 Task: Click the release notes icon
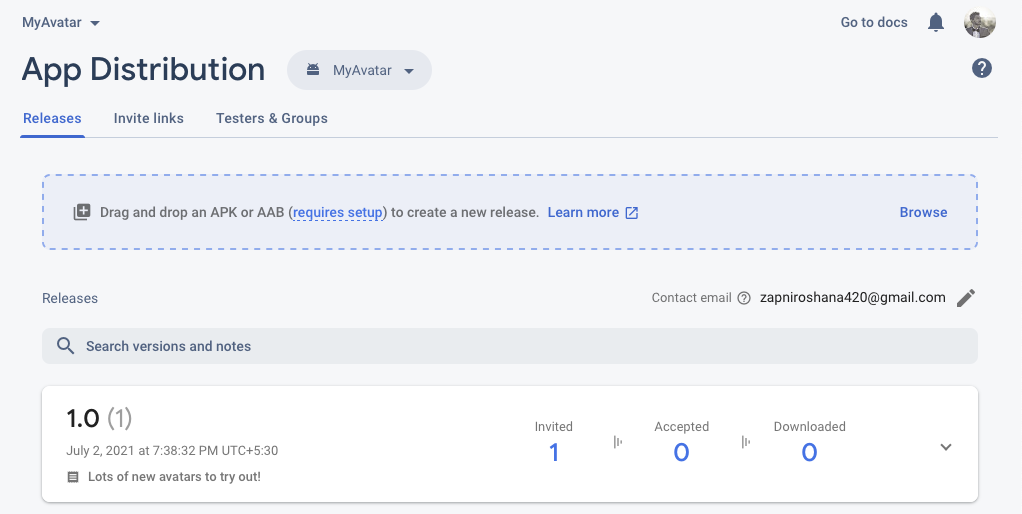73,477
